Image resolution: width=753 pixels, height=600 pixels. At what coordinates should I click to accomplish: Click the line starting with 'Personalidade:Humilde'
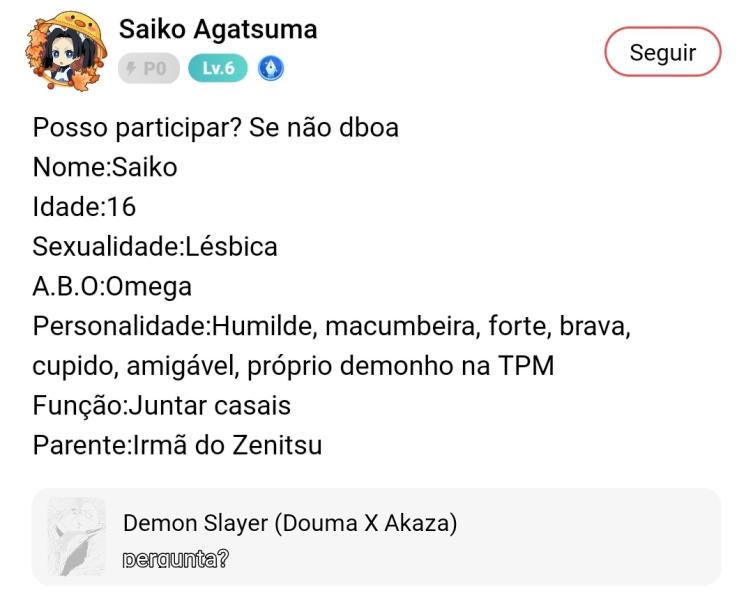pyautogui.click(x=331, y=326)
